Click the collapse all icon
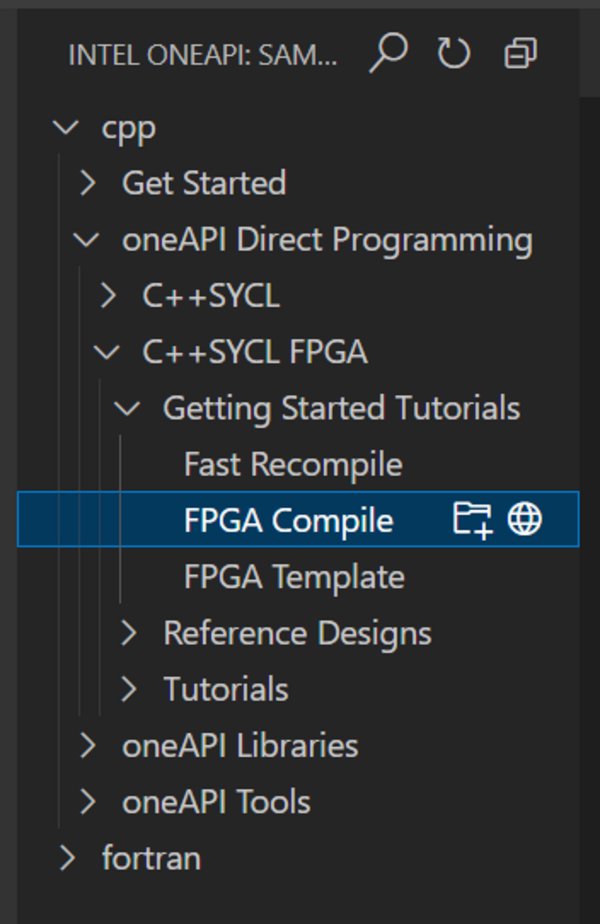Screen dimensions: 600x924 coord(520,54)
